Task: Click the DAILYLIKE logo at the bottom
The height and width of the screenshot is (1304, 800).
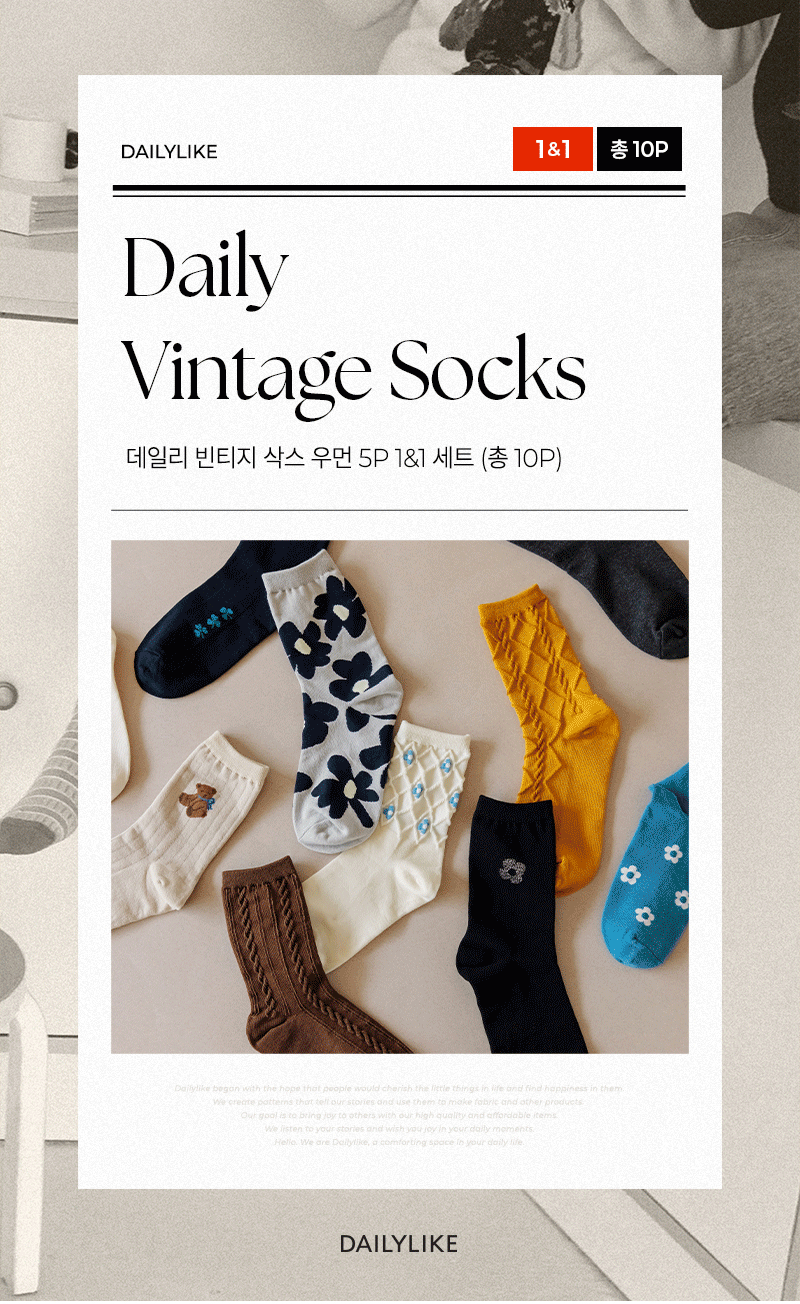Action: [x=398, y=1244]
